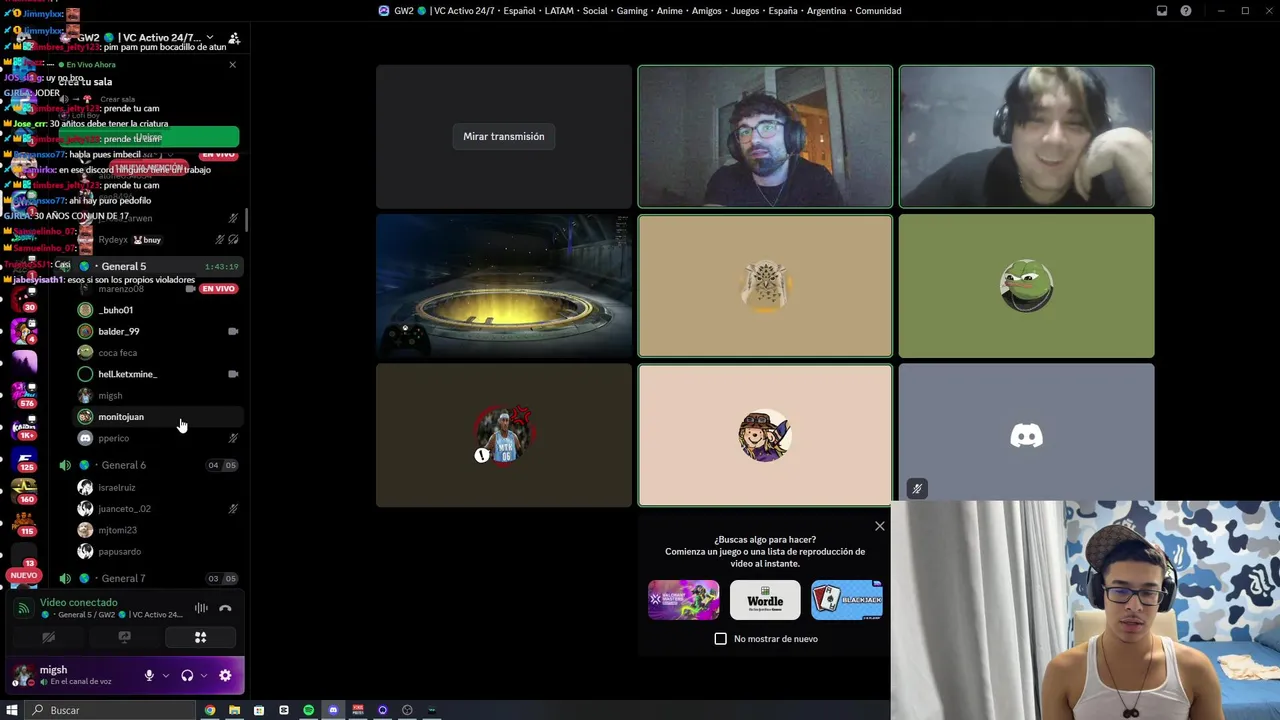Viewport: 1280px width, 720px height.
Task: Click Mirar transmisión button
Action: click(504, 136)
